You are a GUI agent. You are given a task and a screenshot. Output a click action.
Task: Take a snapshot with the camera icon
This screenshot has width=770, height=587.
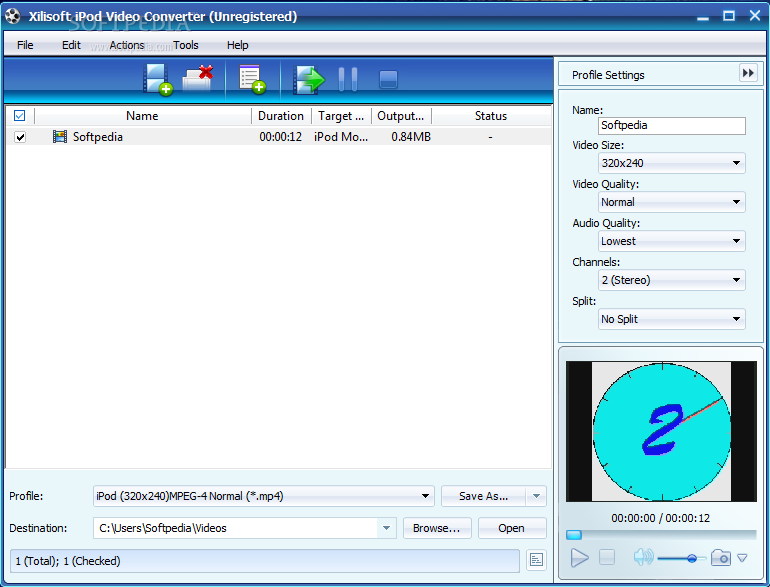721,558
